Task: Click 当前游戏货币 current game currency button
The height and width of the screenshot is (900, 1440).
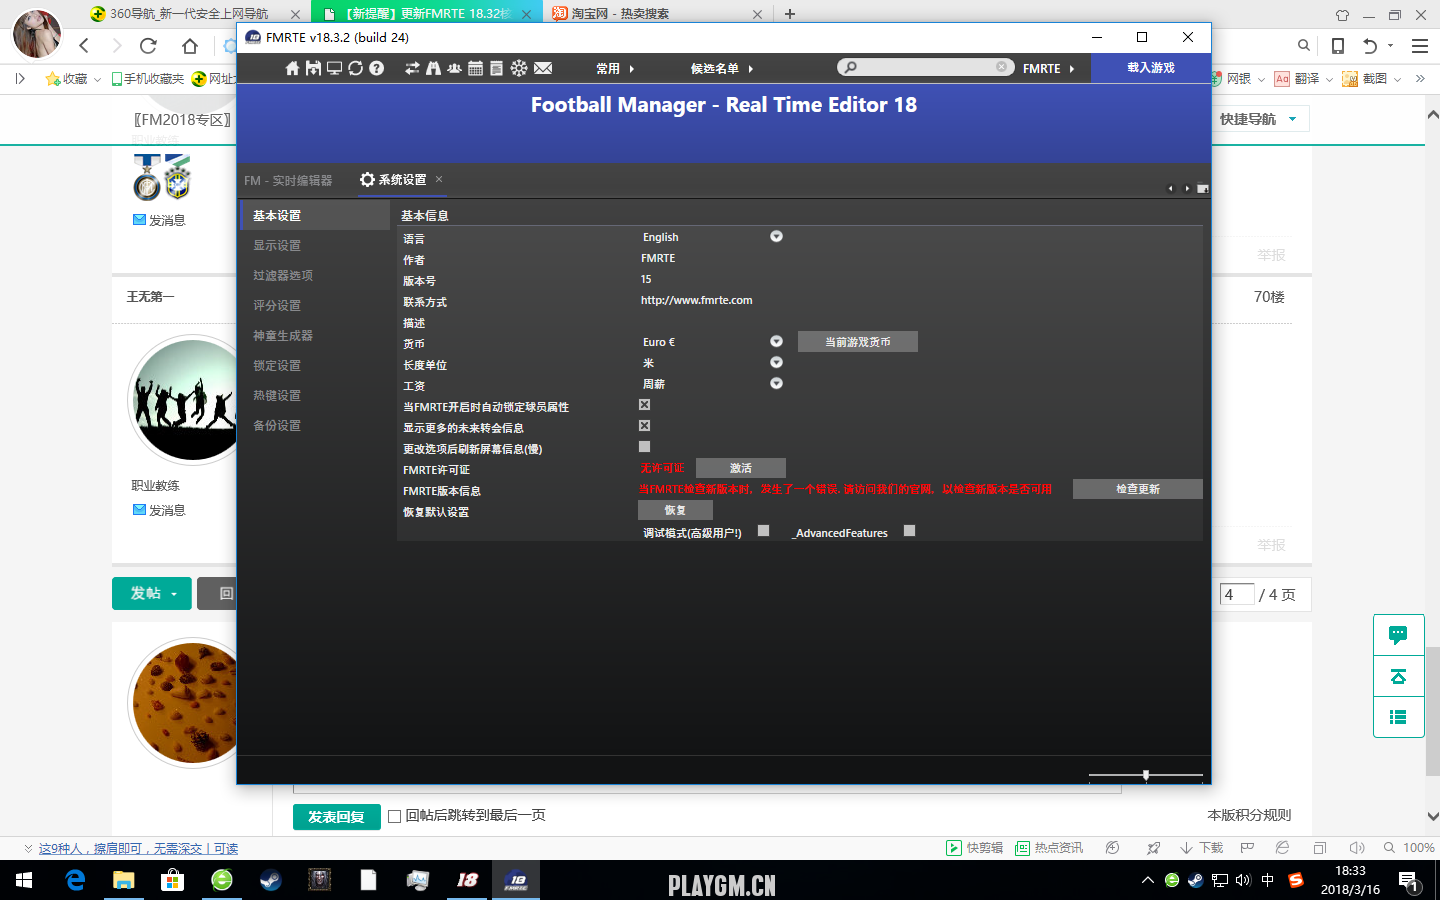Action: tap(858, 342)
